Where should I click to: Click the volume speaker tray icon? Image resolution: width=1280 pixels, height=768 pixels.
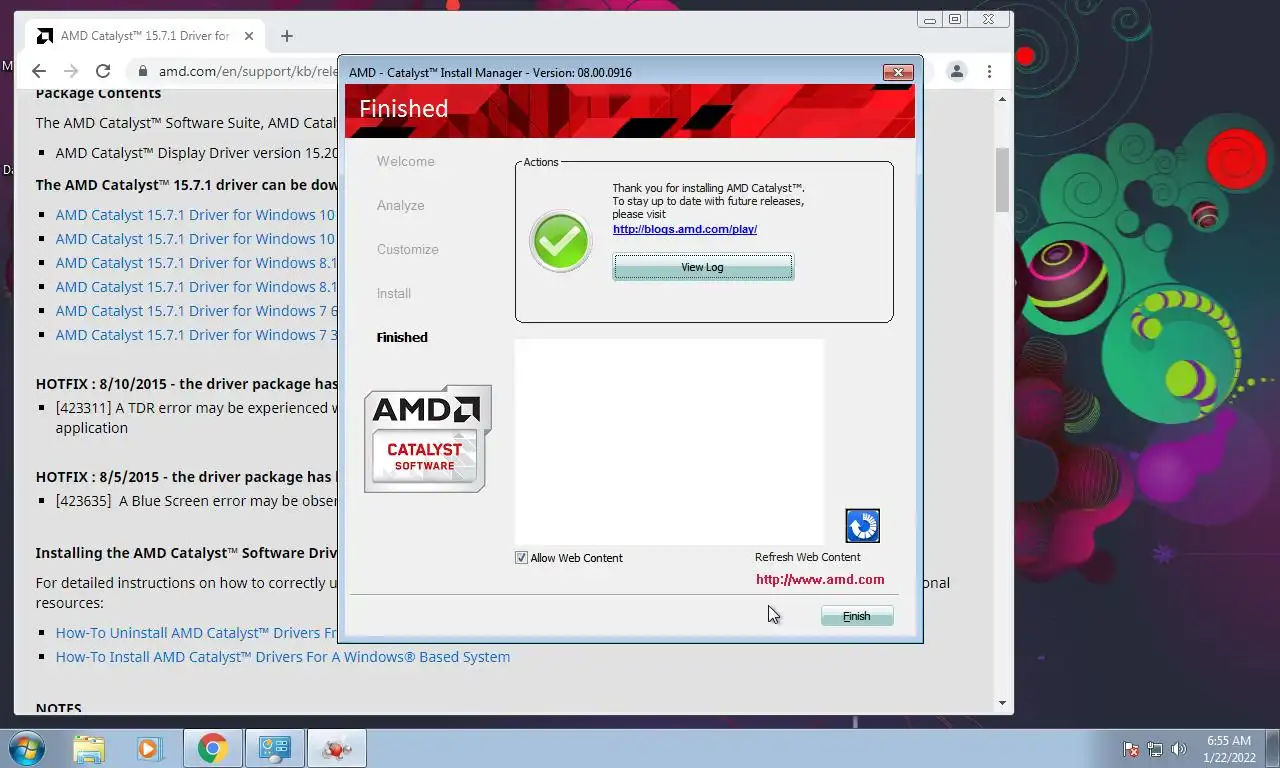point(1179,749)
